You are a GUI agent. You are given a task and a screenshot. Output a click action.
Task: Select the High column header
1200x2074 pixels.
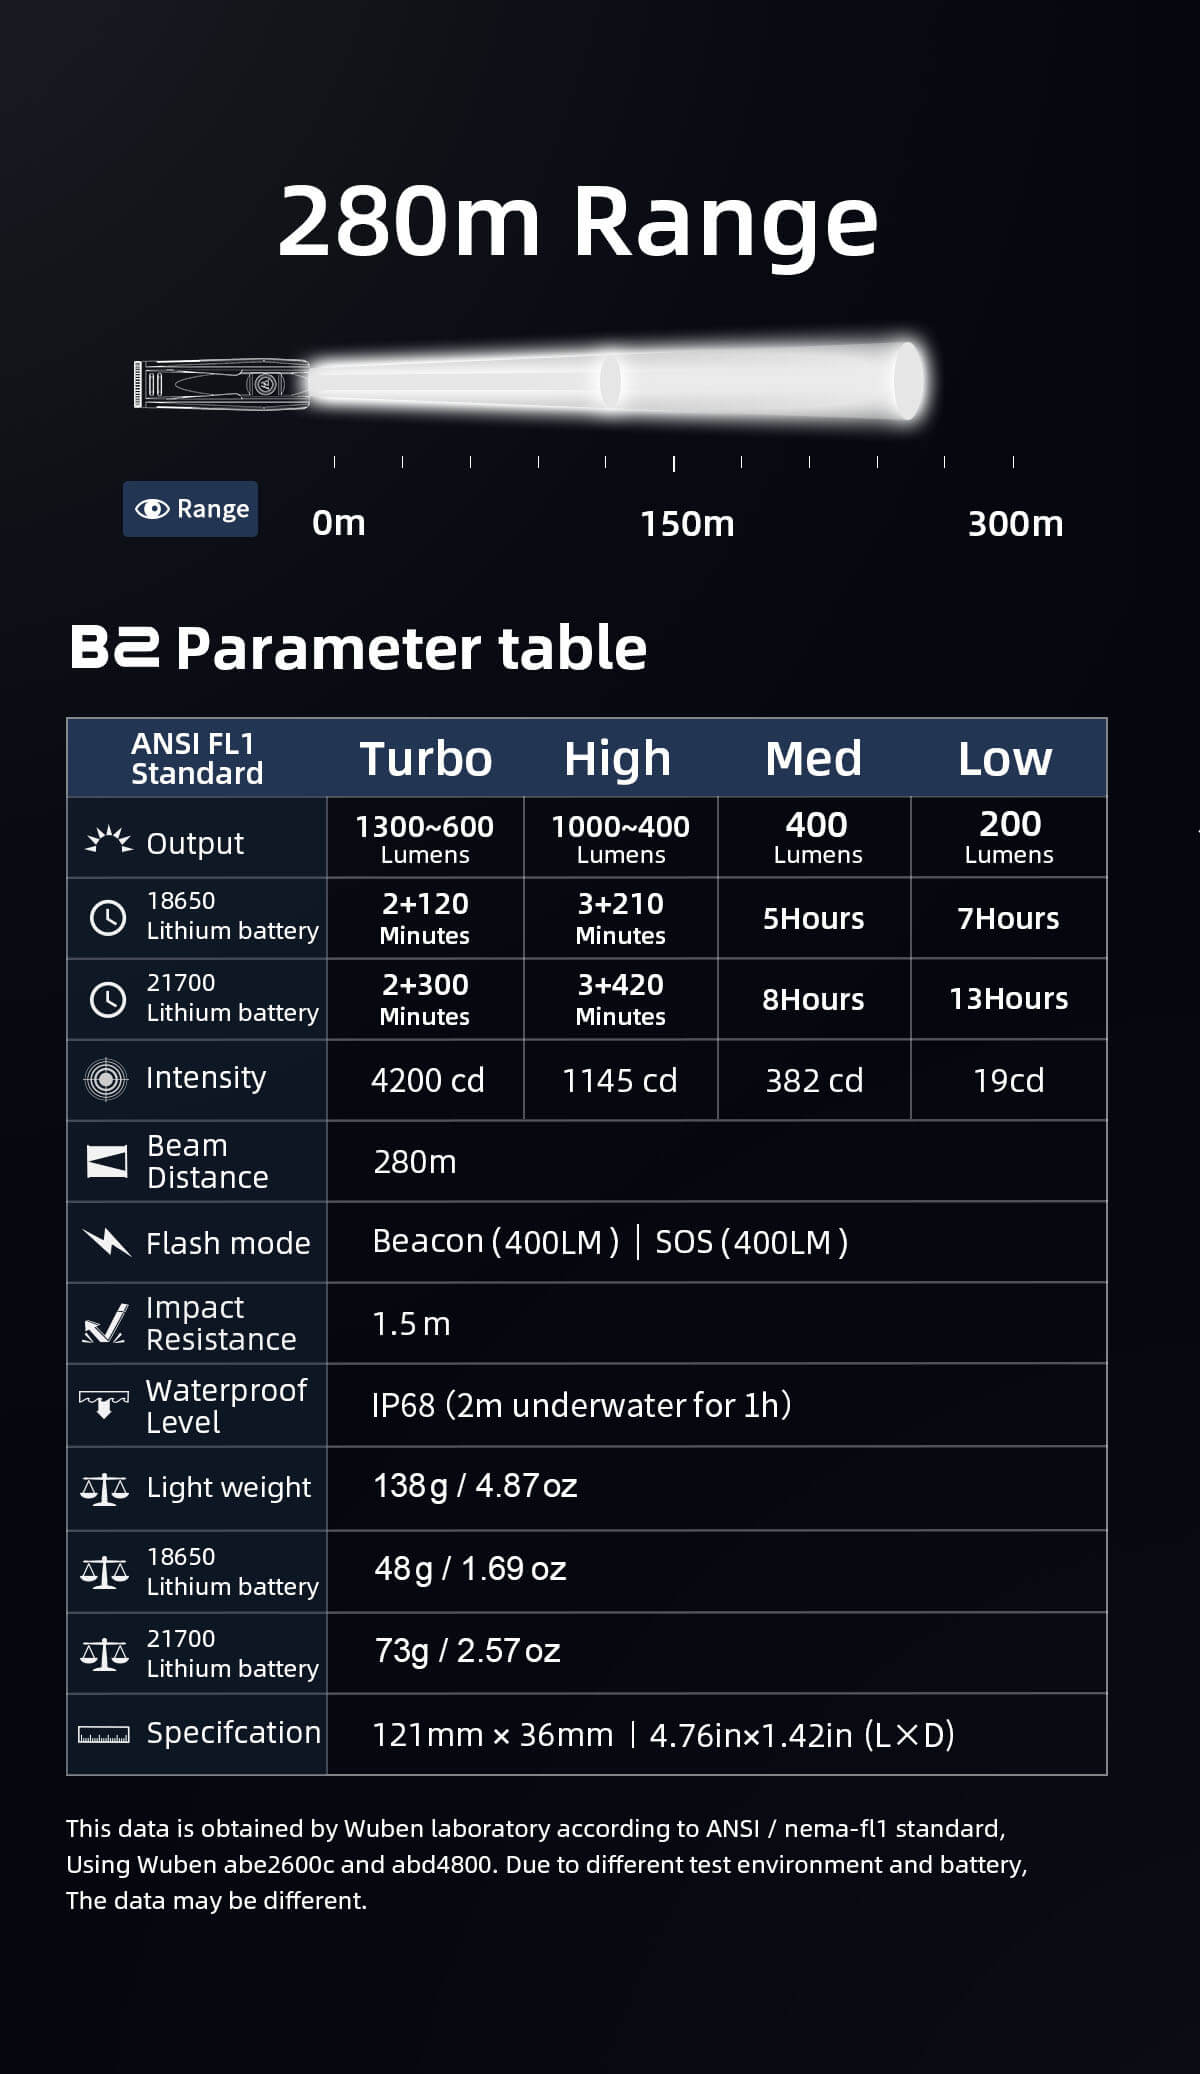(x=617, y=758)
